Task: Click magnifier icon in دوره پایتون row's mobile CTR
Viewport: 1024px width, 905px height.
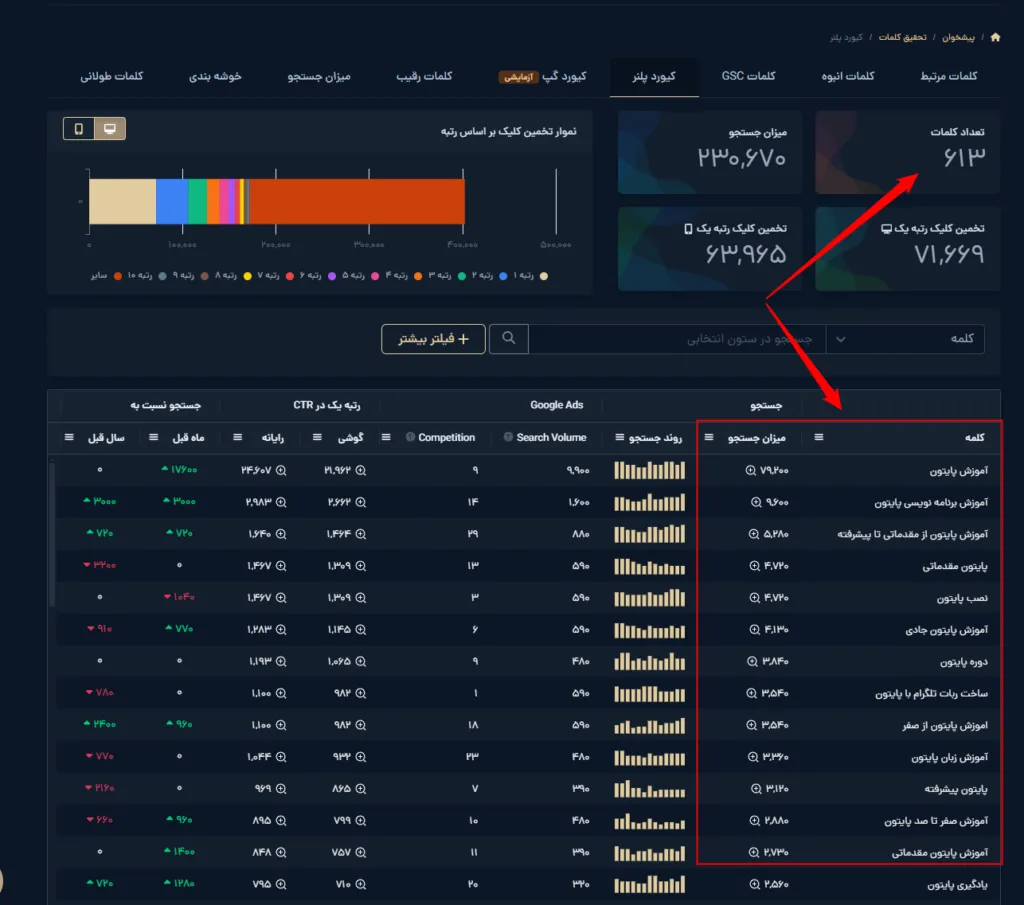Action: [x=360, y=661]
